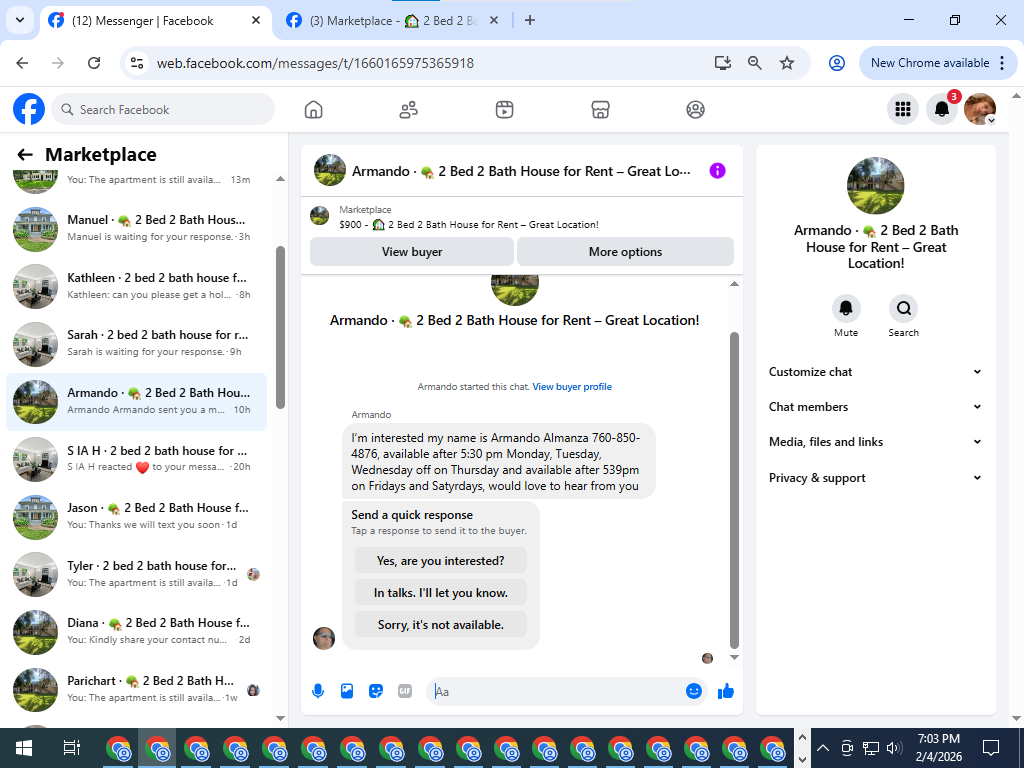Click the View buyer button
1024x768 pixels.
click(x=412, y=252)
